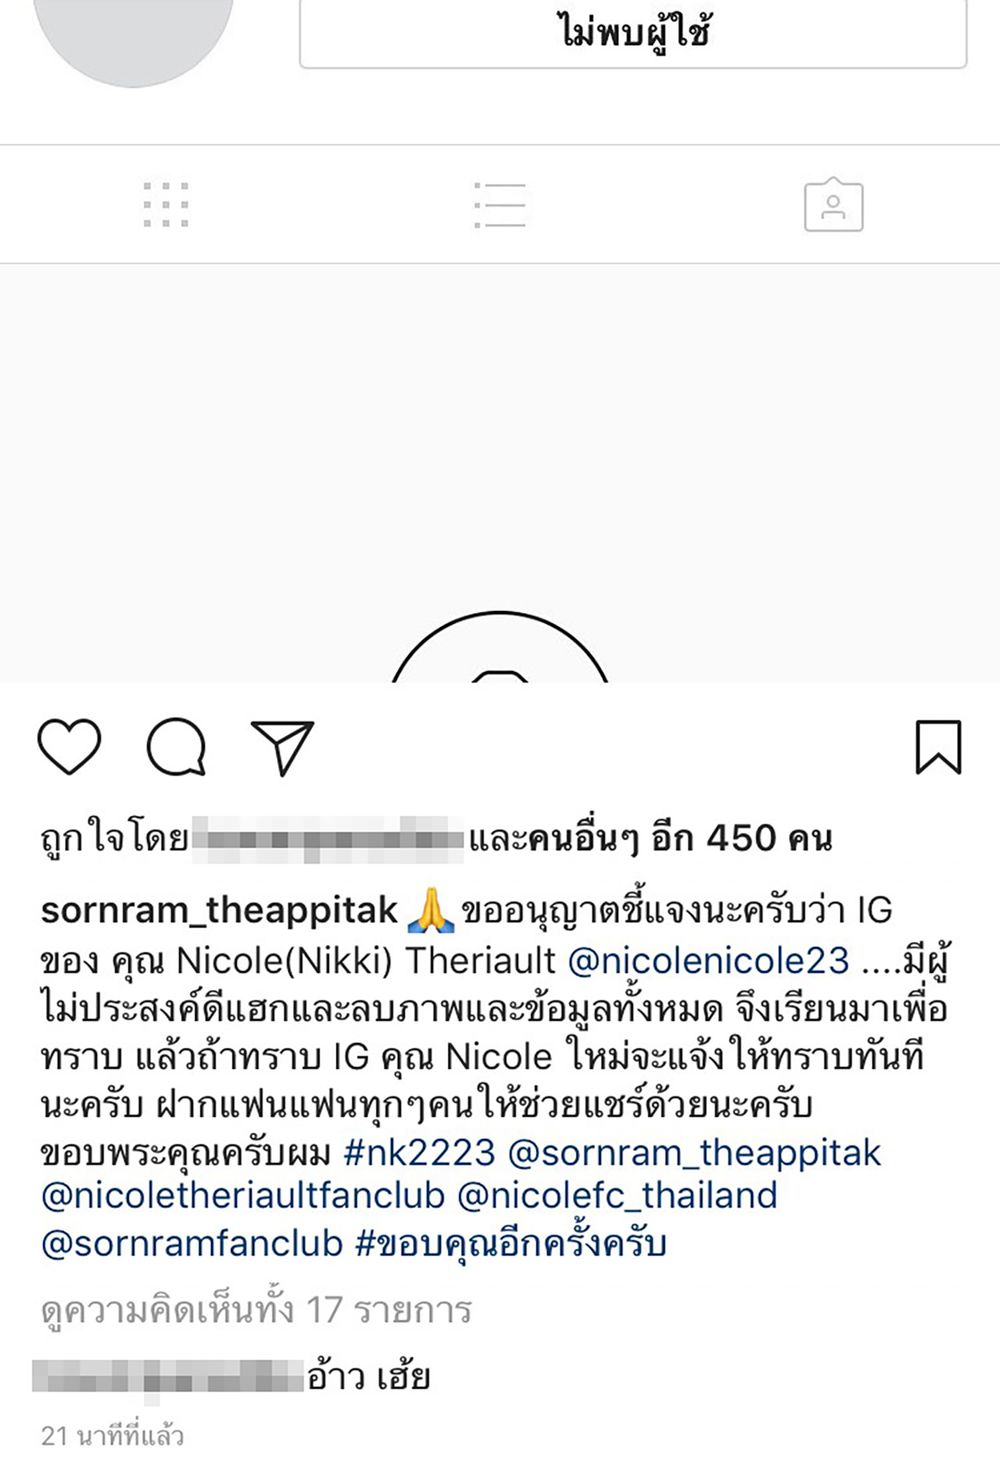Open #ขอบคุณอีกครั้งครับ hashtag
The height and width of the screenshot is (1480, 1000).
pos(511,1243)
